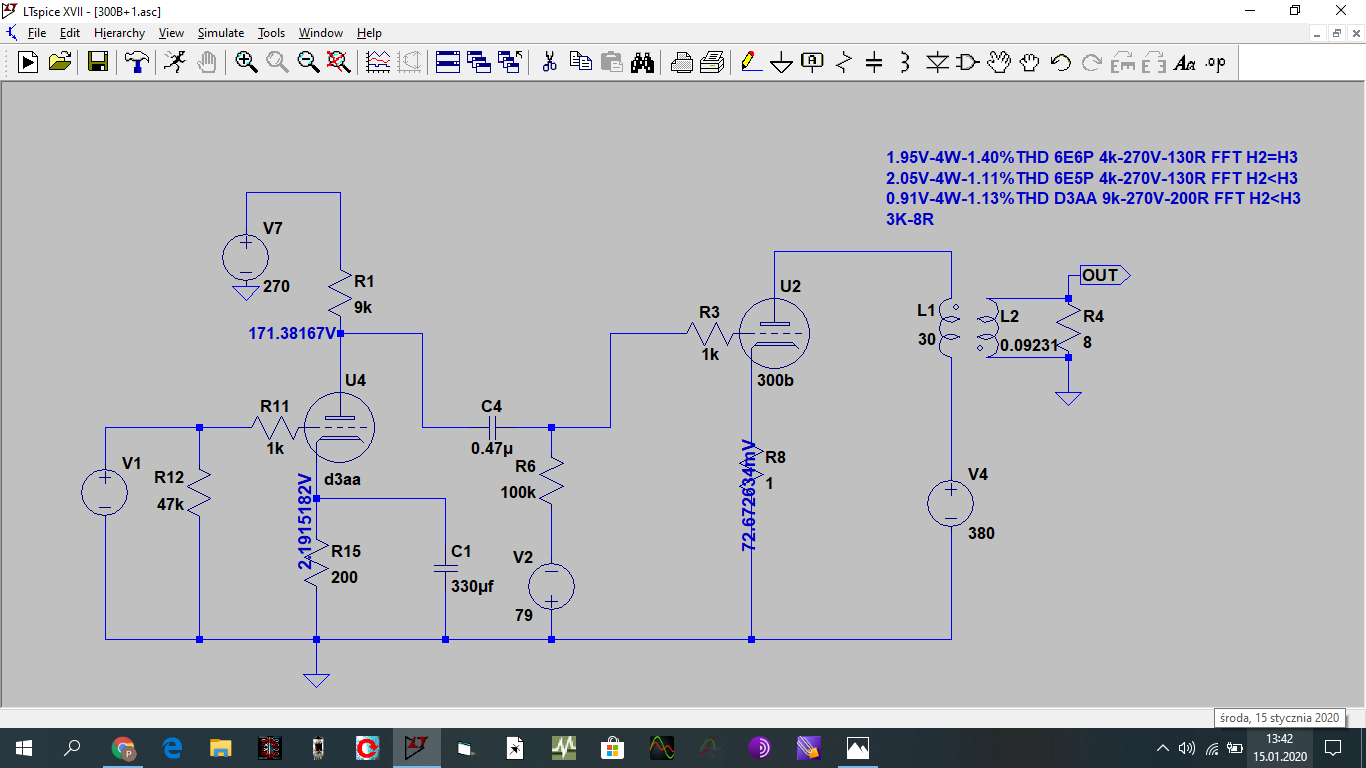1366x768 pixels.
Task: Click the comment line starting 1.95V-4W-1.40%THD
Action: tap(1092, 157)
